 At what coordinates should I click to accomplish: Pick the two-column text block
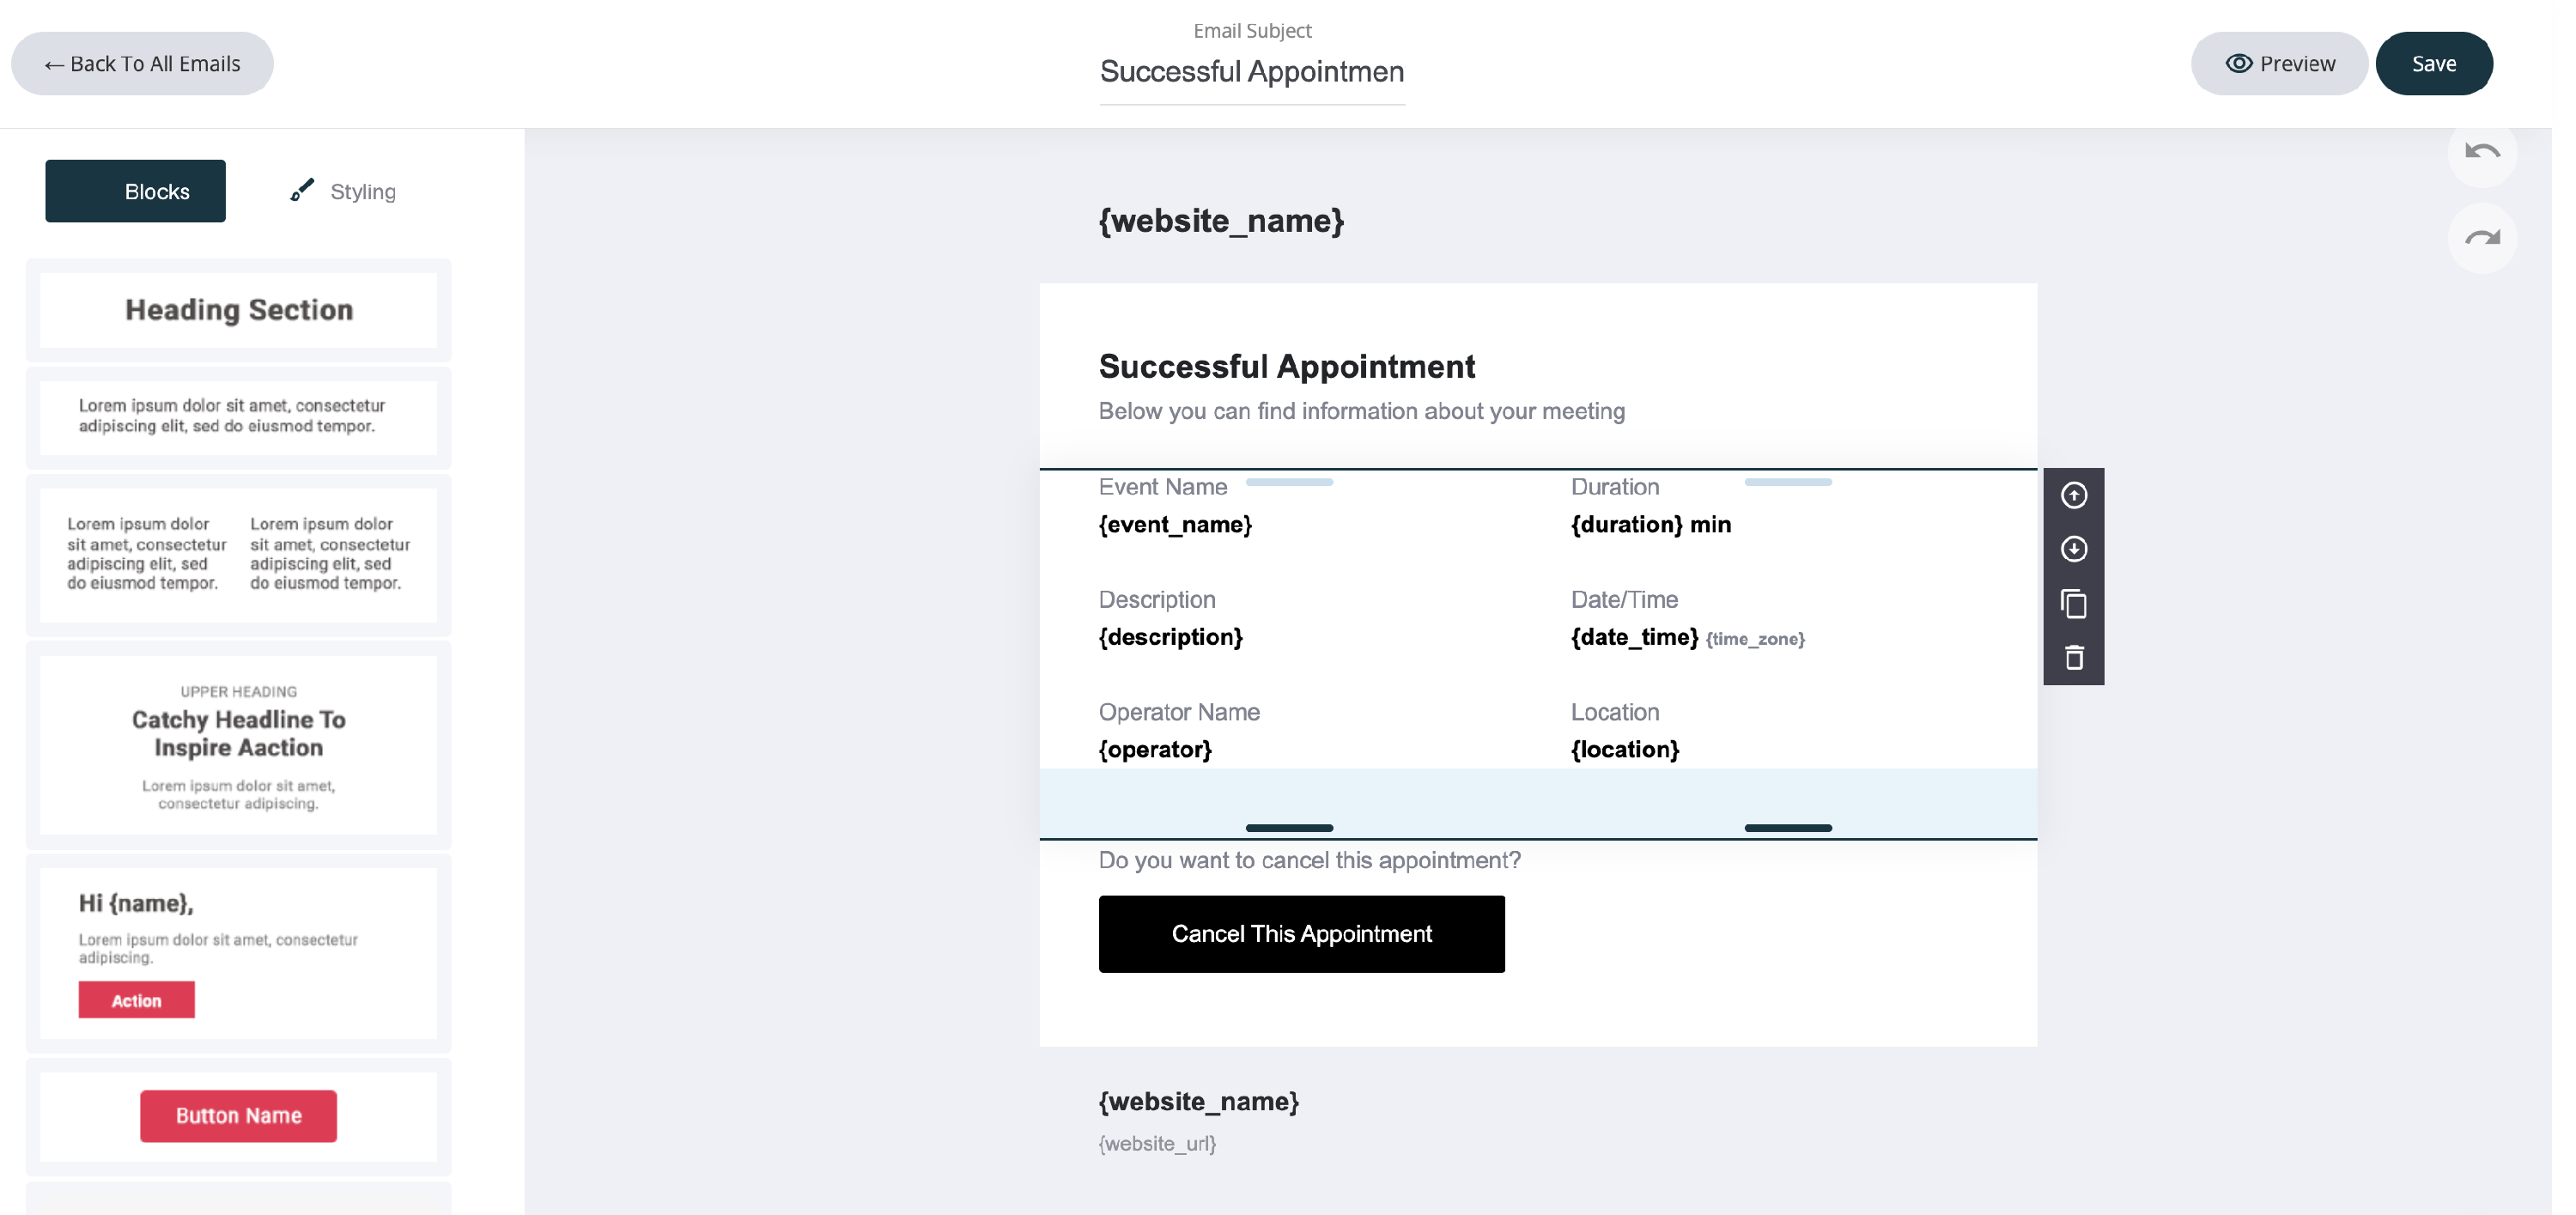tap(238, 554)
